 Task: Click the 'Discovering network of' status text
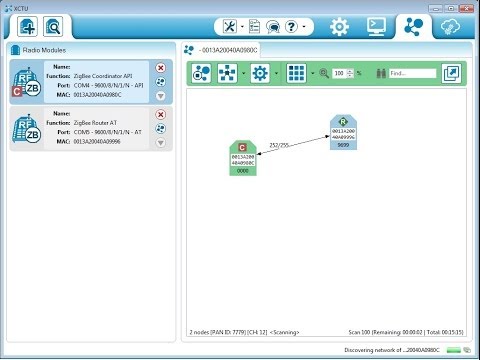(x=392, y=350)
